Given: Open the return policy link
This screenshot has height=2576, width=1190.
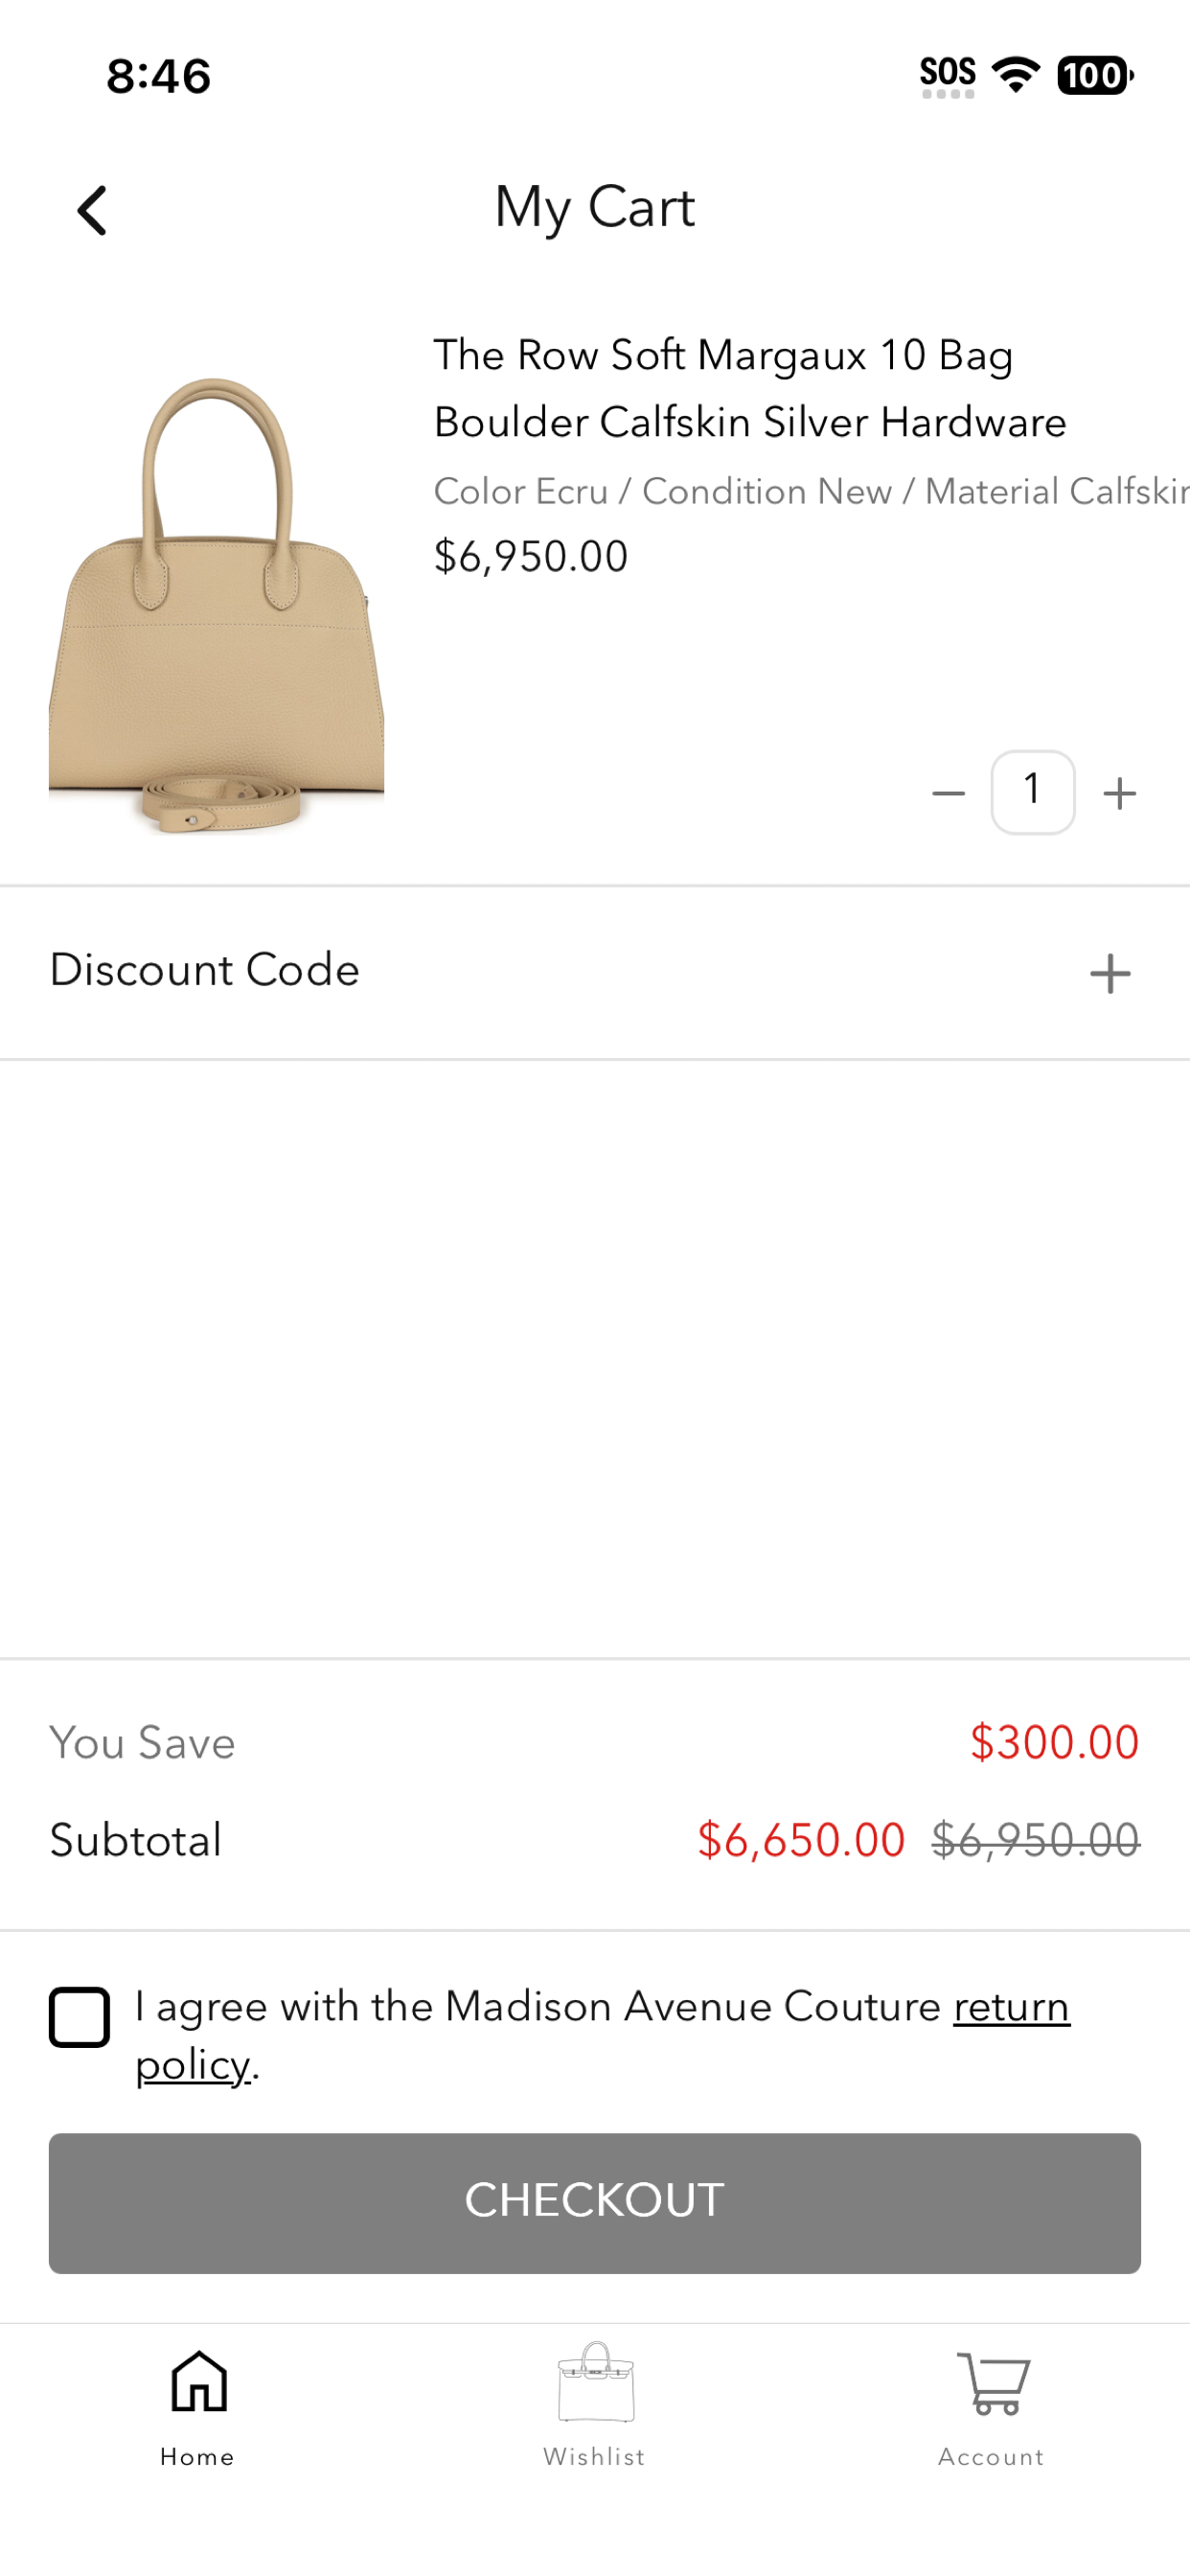Looking at the screenshot, I should (x=603, y=2035).
